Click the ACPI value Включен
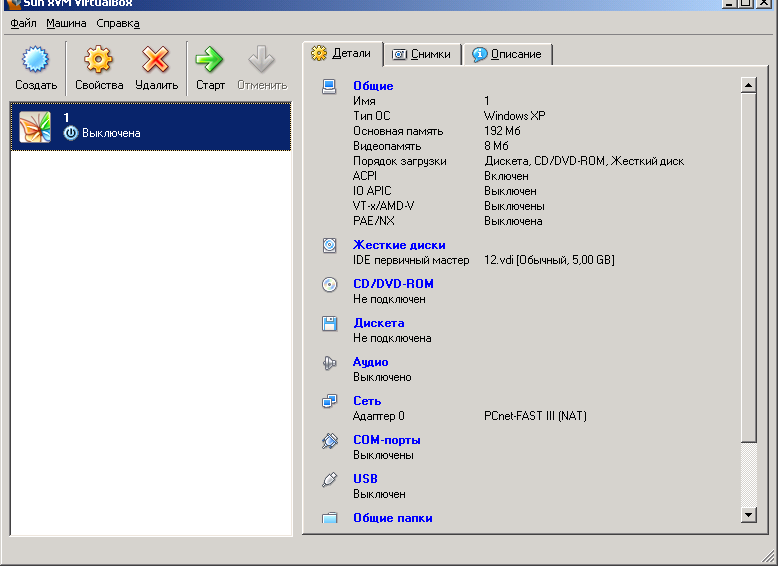Viewport: 778px width, 566px height. 506,176
